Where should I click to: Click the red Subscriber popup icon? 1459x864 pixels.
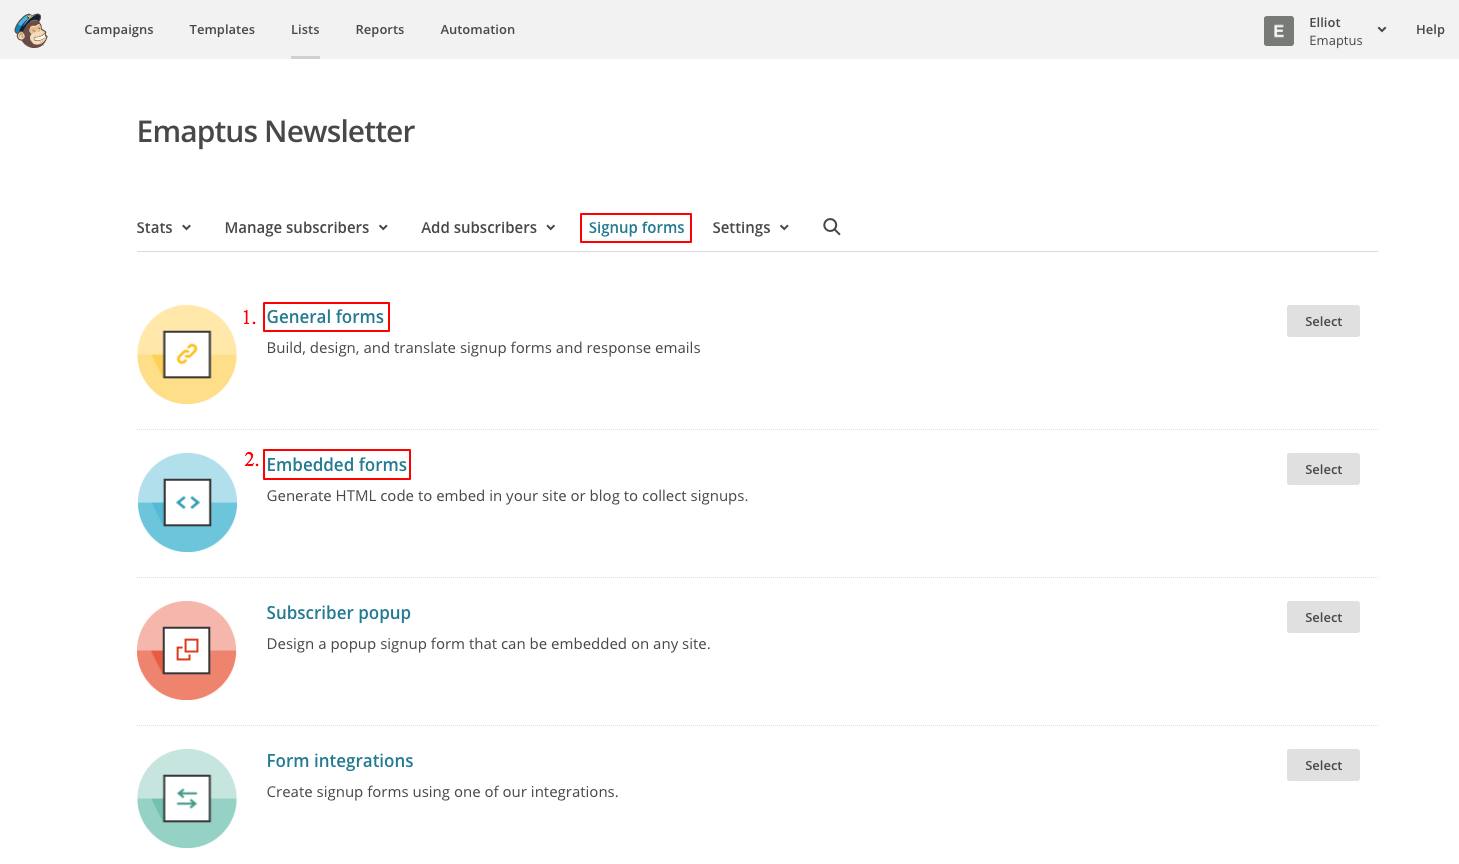point(187,650)
